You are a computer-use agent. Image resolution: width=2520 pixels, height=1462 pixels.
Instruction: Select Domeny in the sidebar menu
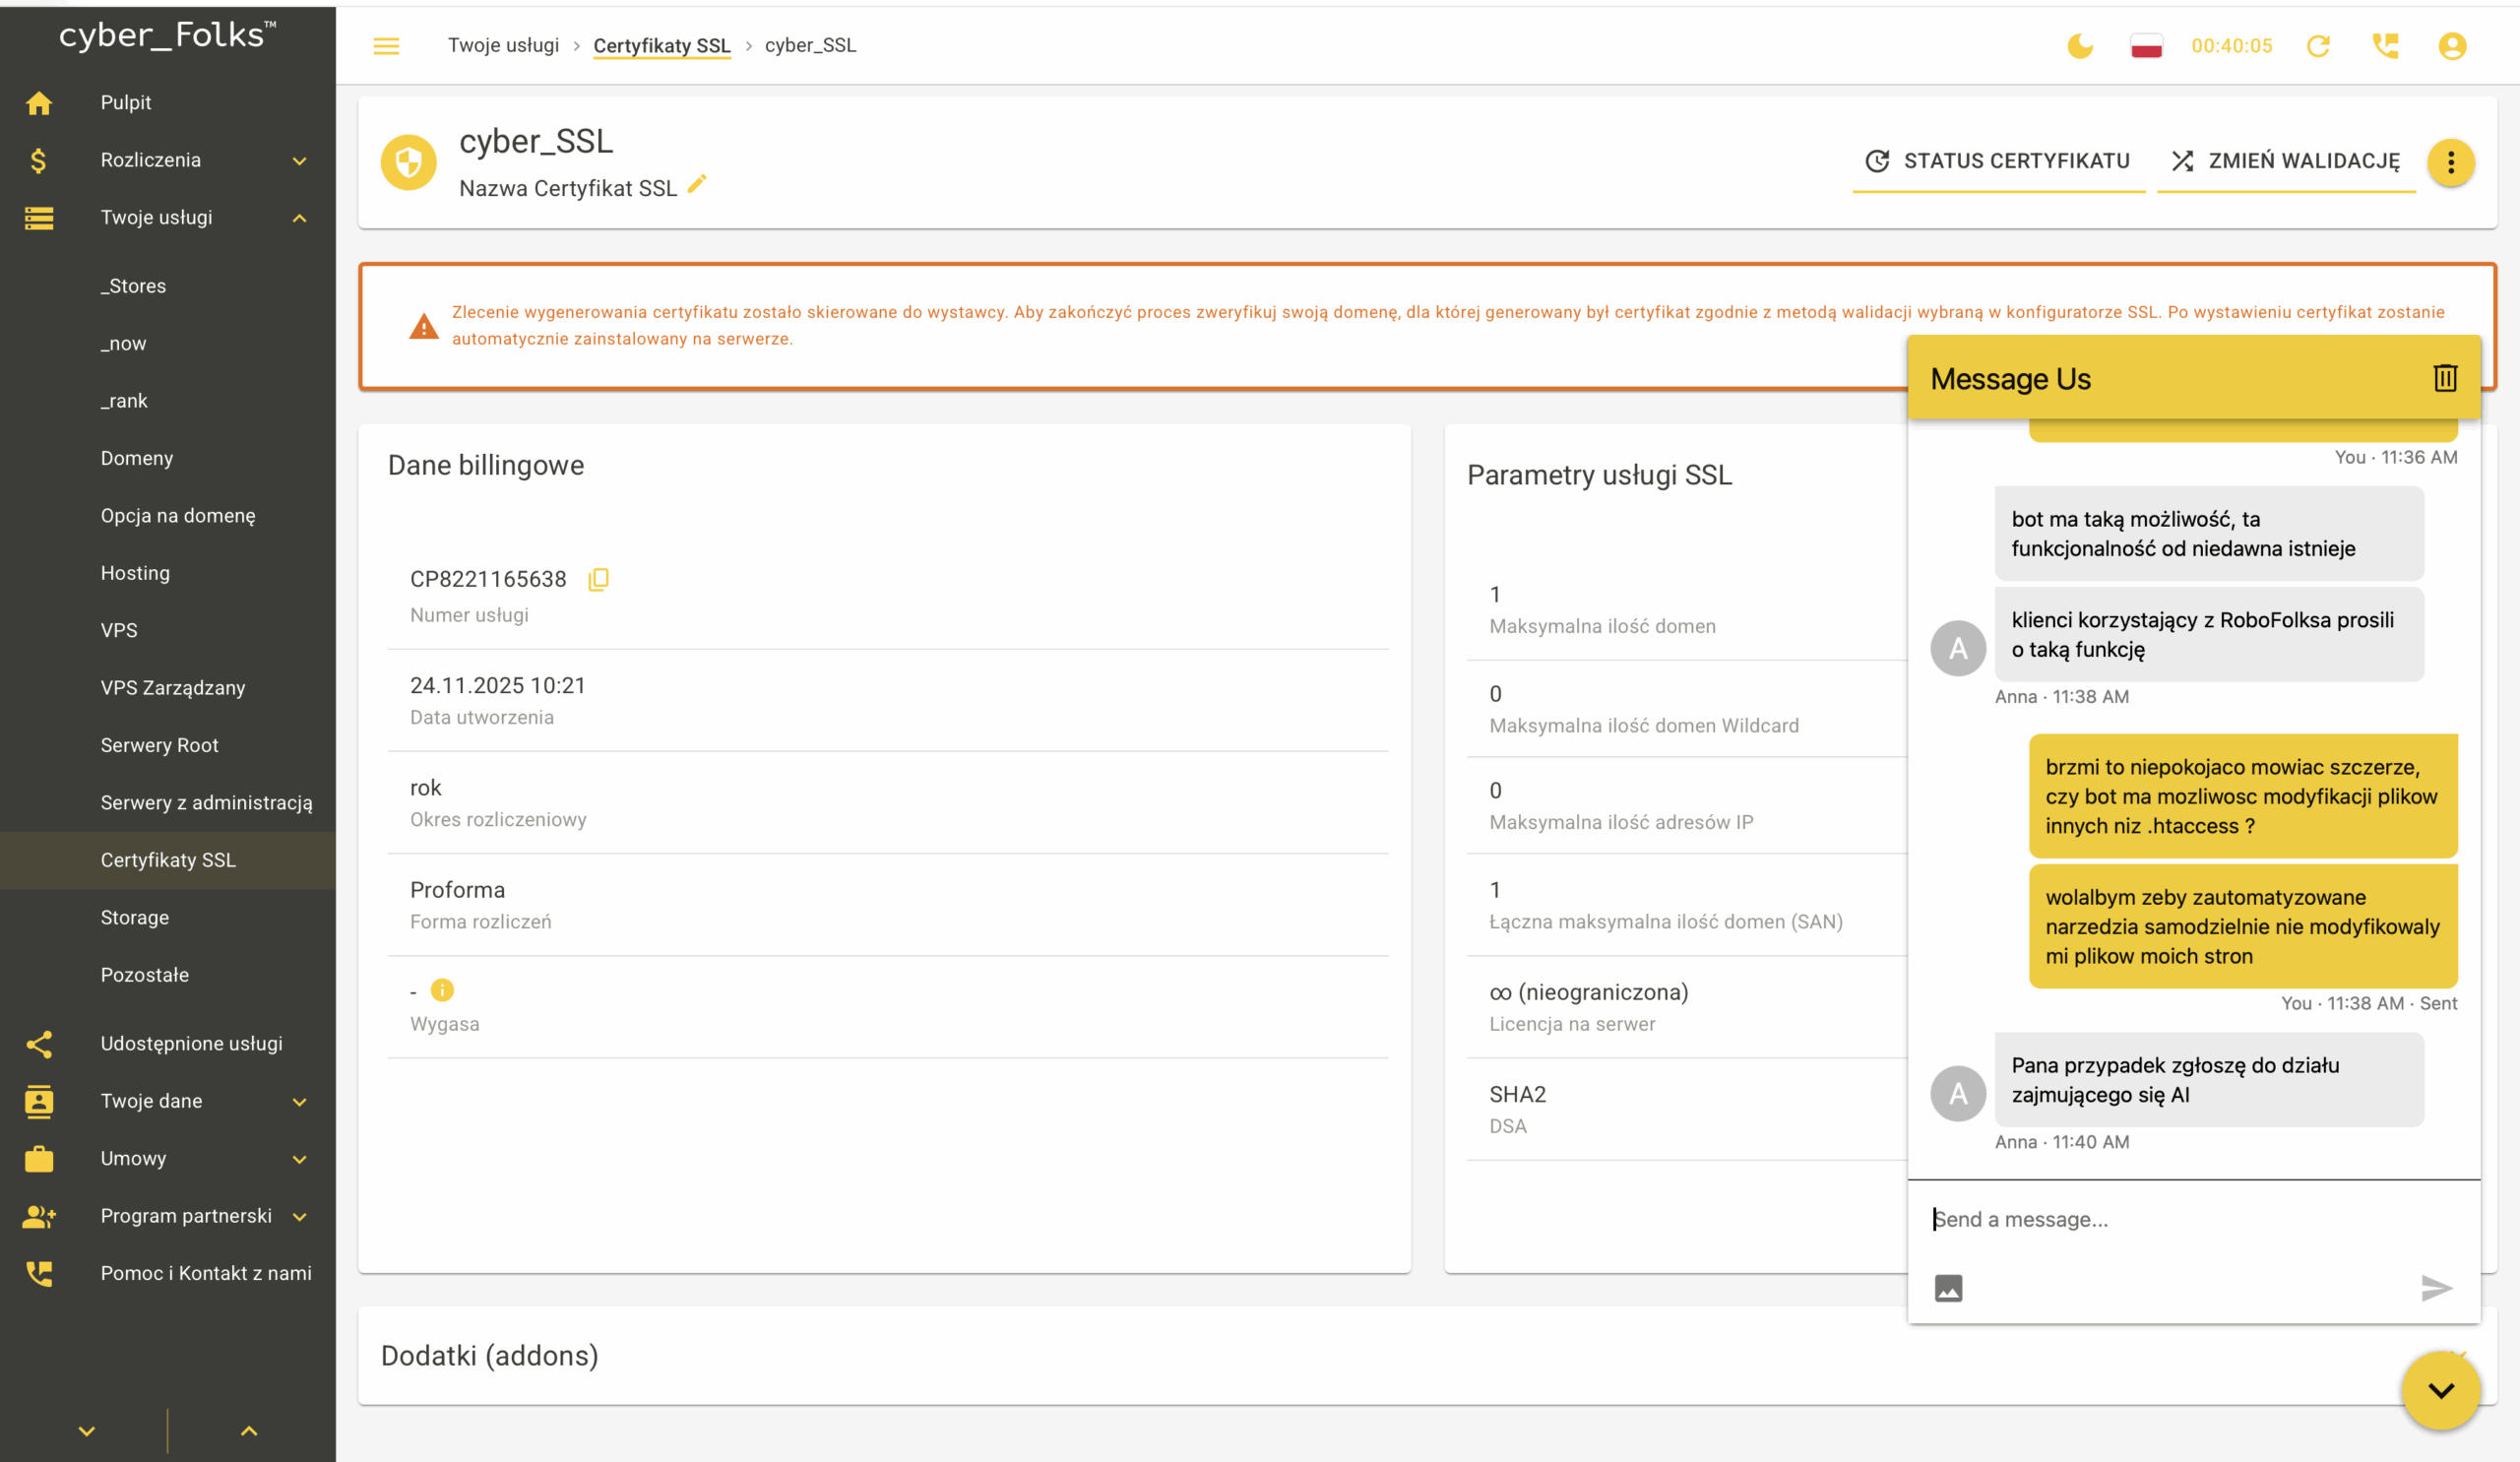pos(137,458)
